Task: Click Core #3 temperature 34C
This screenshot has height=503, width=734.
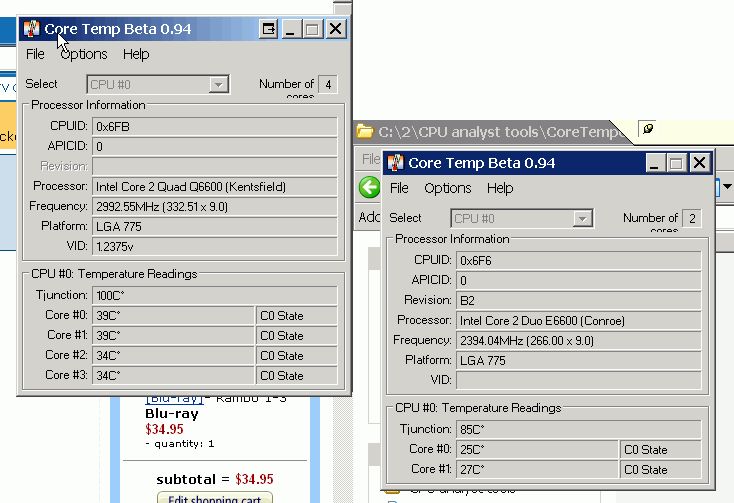Action: 173,376
